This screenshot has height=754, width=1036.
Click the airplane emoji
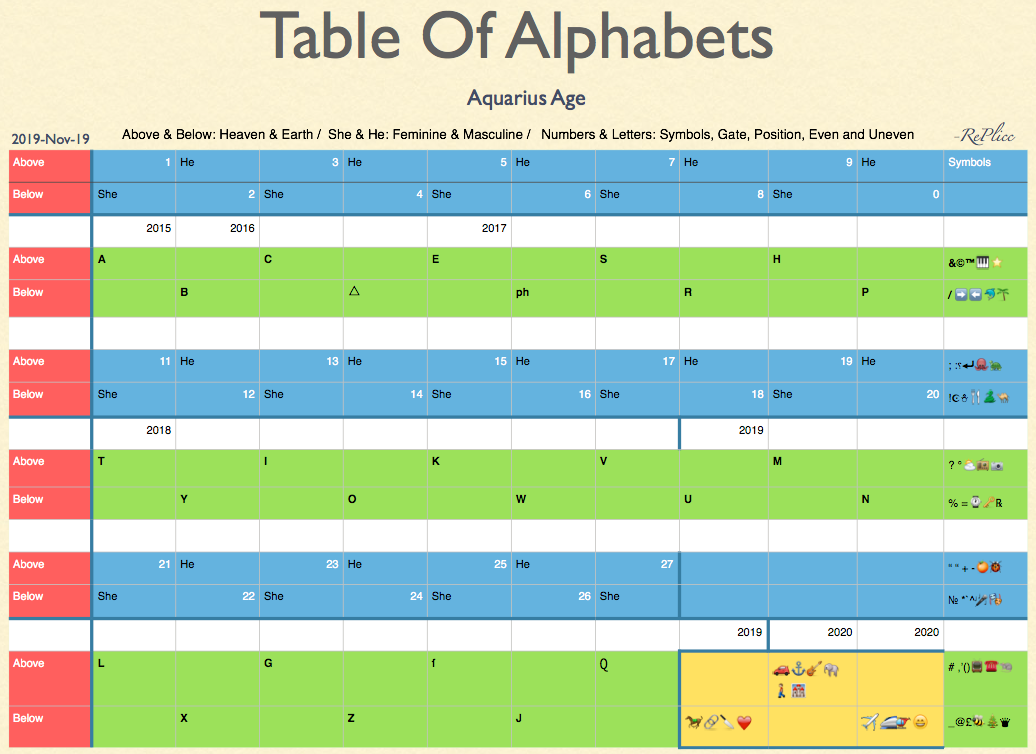(870, 721)
